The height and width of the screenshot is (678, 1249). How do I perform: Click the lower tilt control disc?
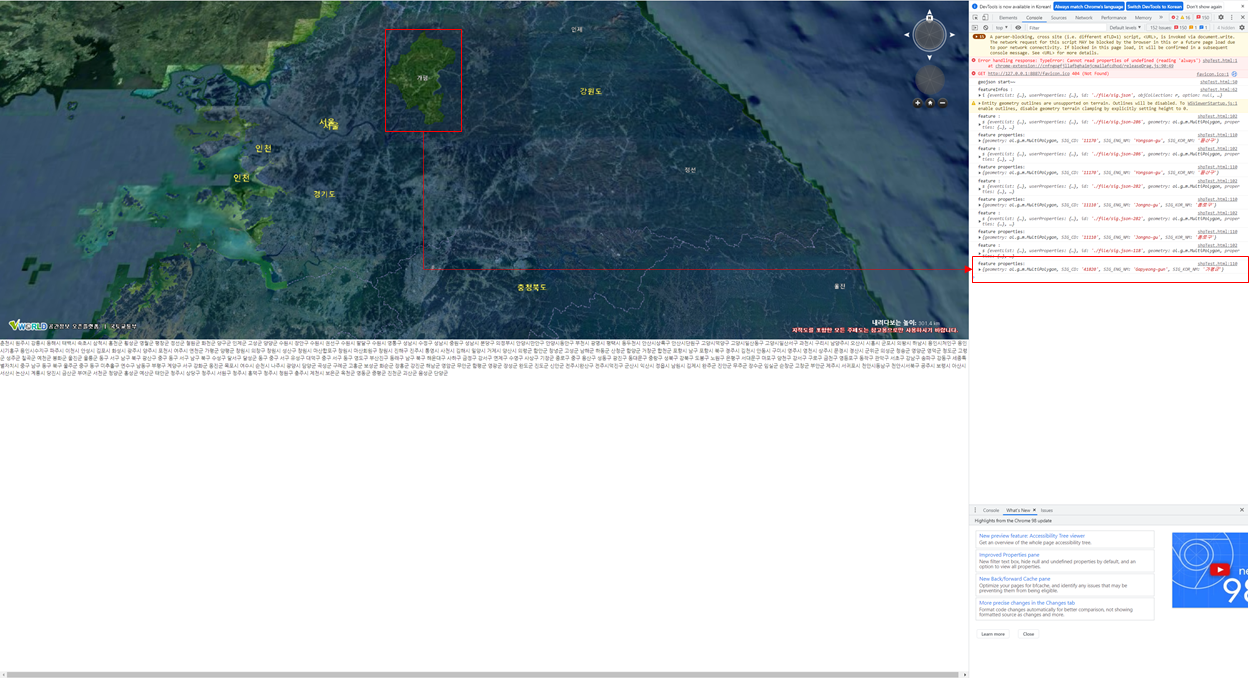[x=930, y=80]
